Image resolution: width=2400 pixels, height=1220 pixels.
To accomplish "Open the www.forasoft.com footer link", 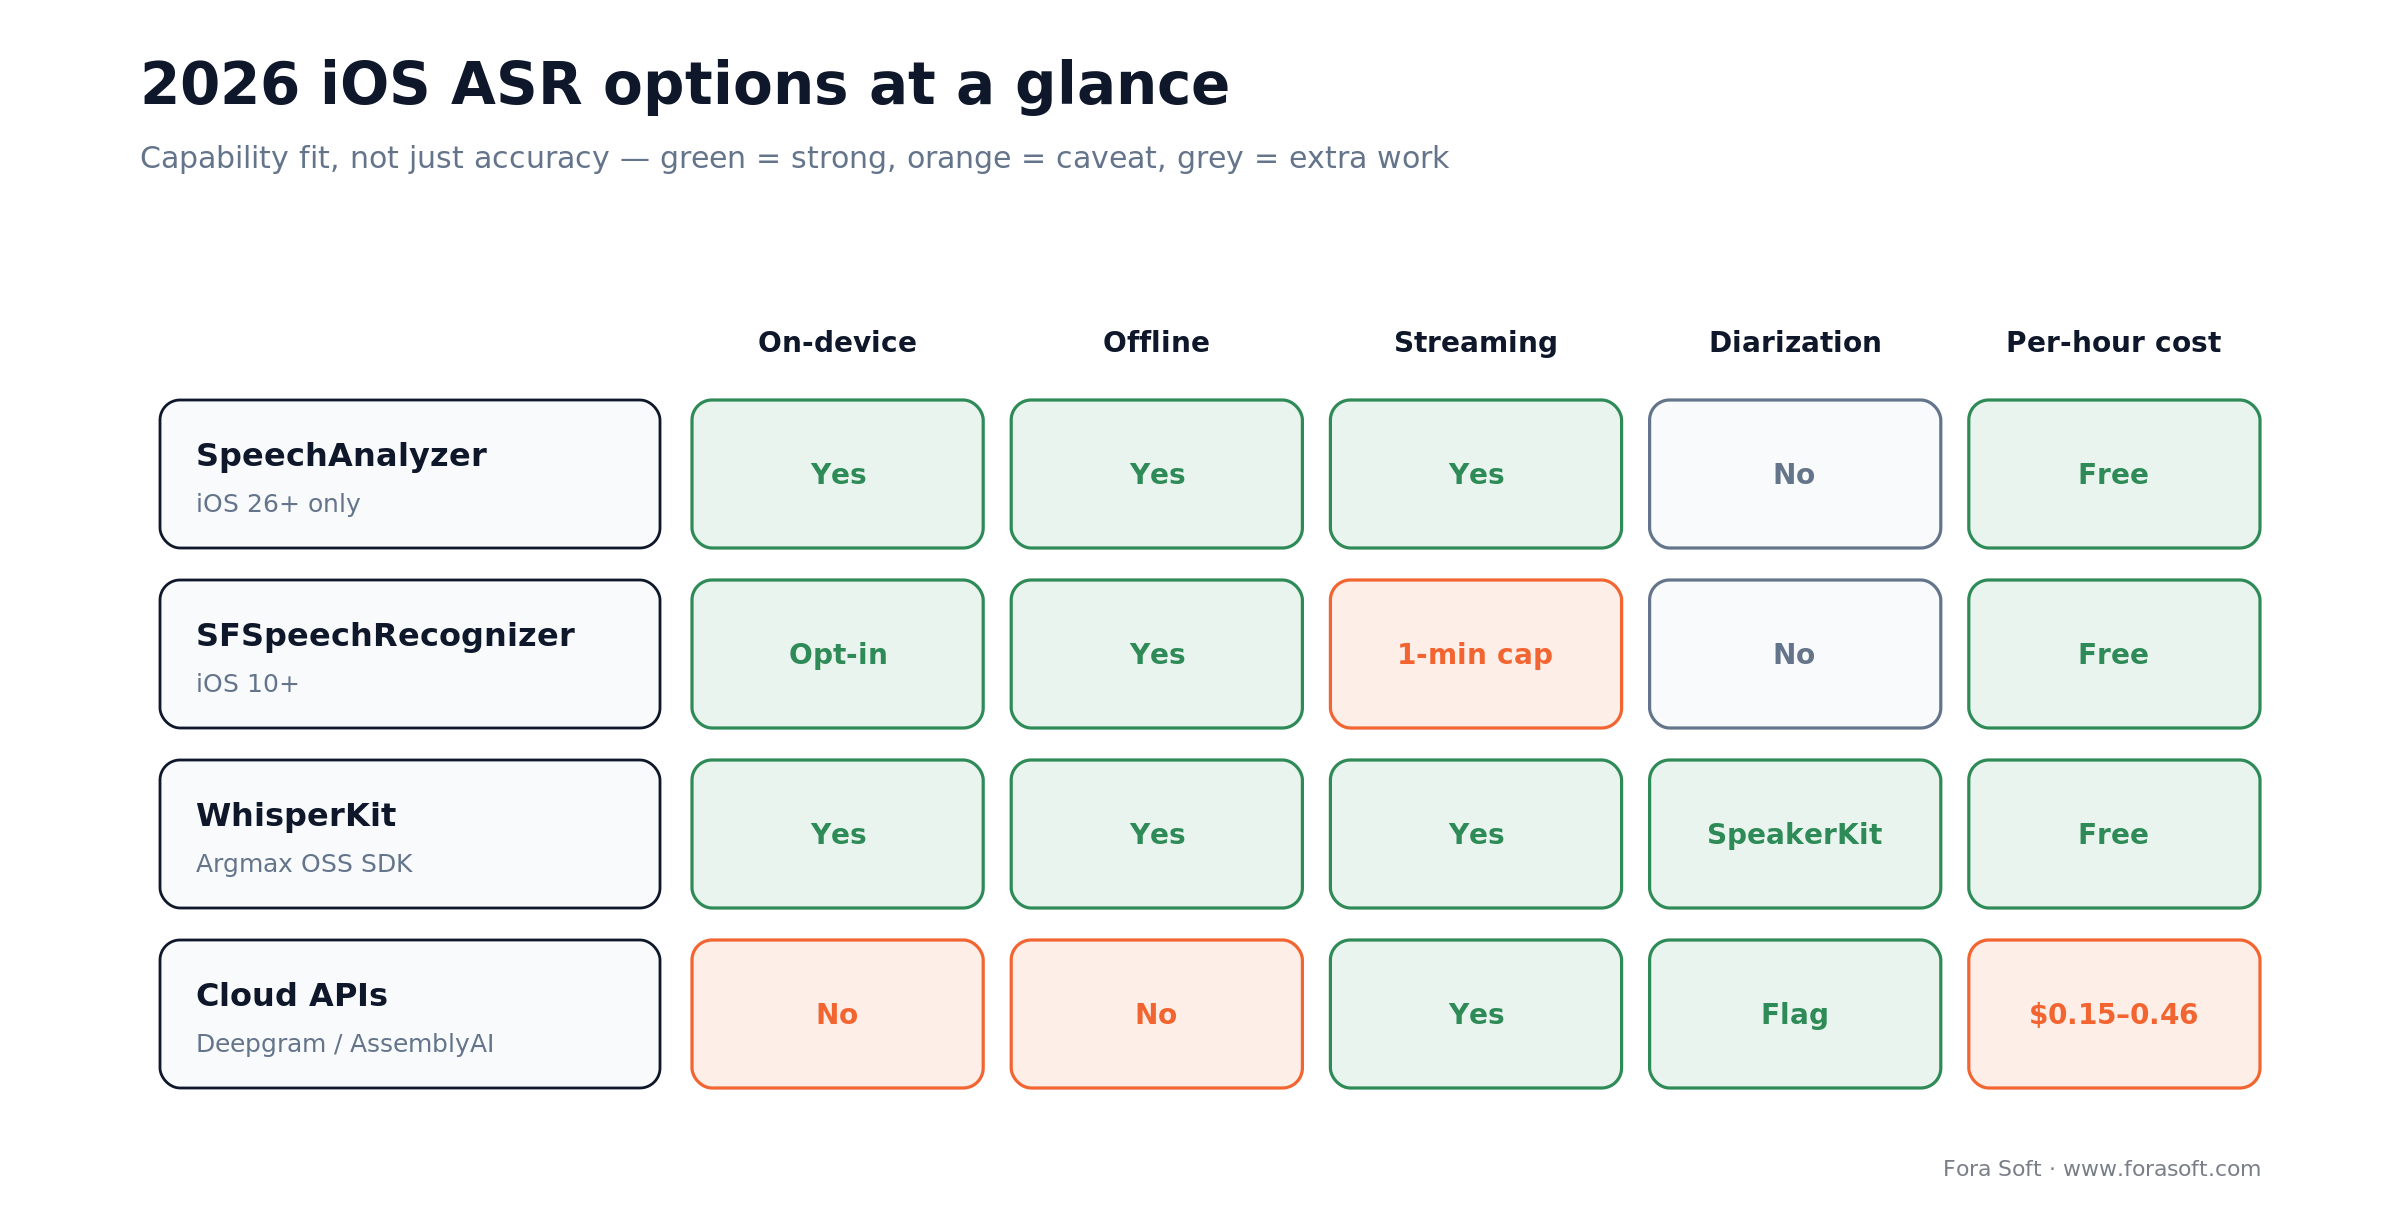I will tap(2162, 1169).
